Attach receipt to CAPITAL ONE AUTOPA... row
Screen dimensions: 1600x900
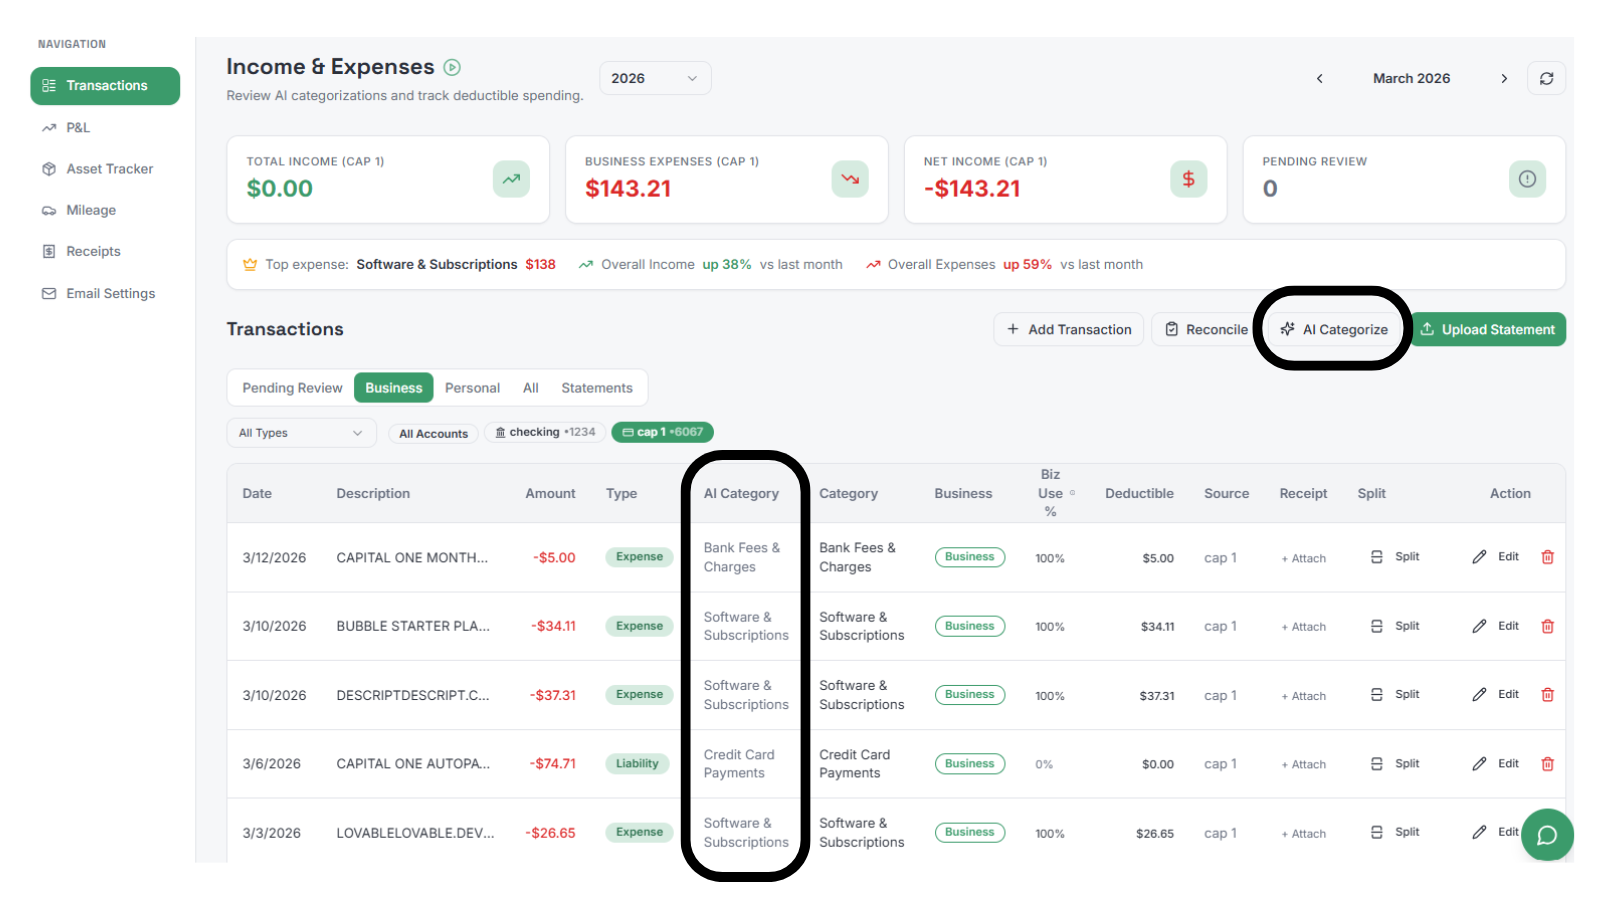click(1304, 764)
